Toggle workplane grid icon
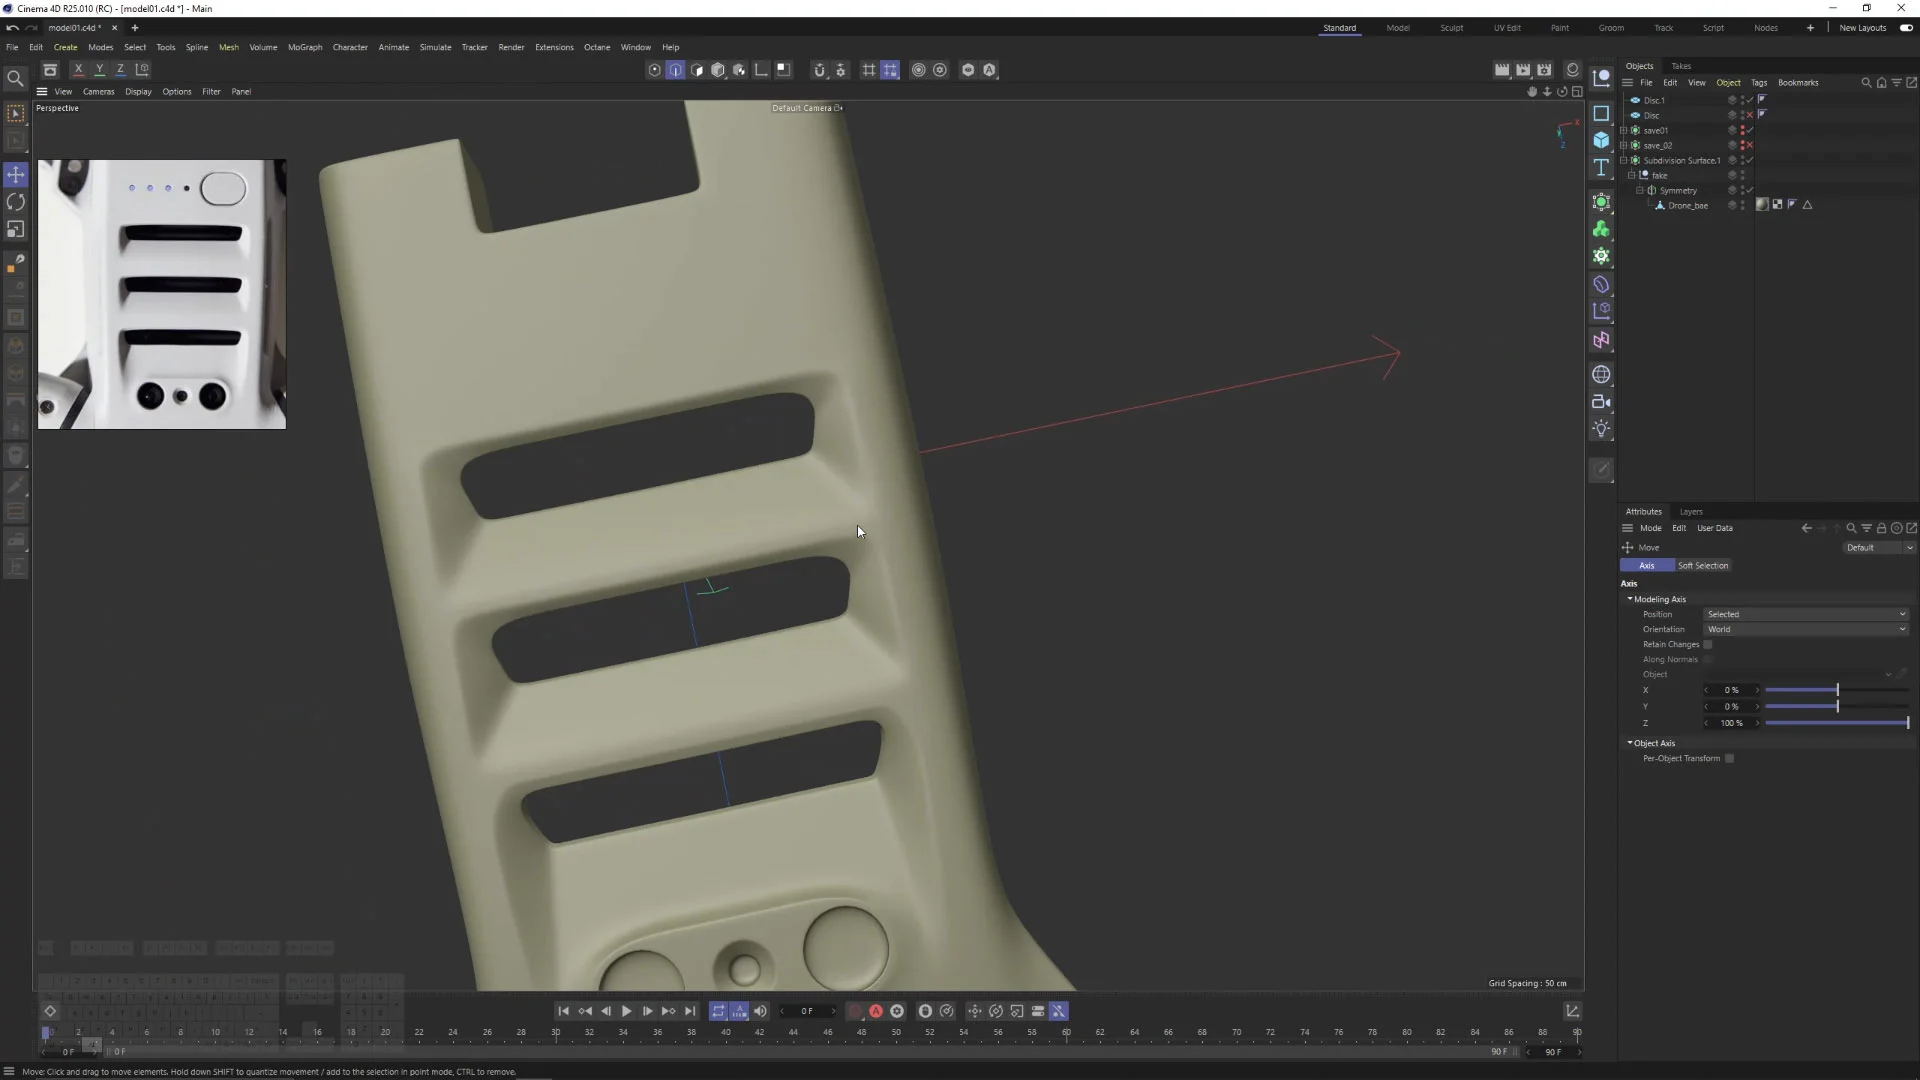The image size is (1920, 1080). pyautogui.click(x=868, y=70)
